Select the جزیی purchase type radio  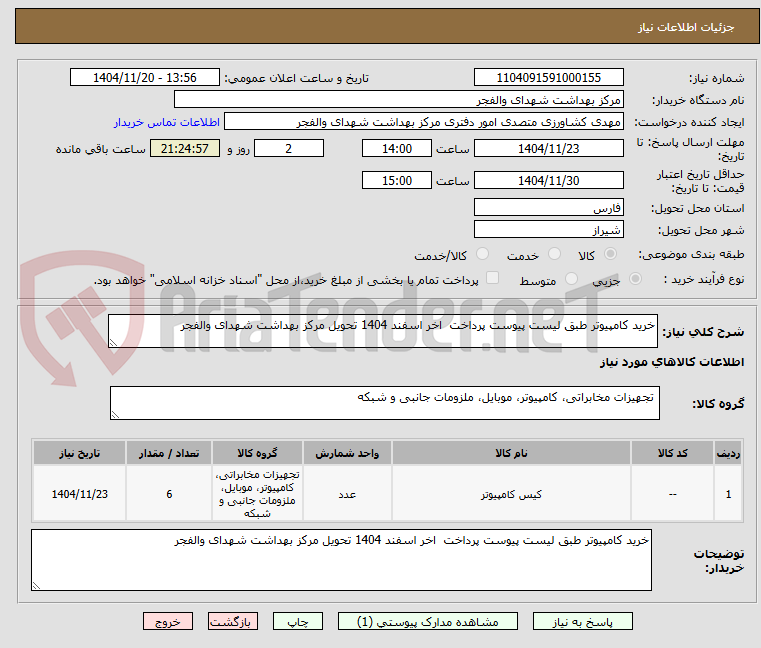pos(635,279)
